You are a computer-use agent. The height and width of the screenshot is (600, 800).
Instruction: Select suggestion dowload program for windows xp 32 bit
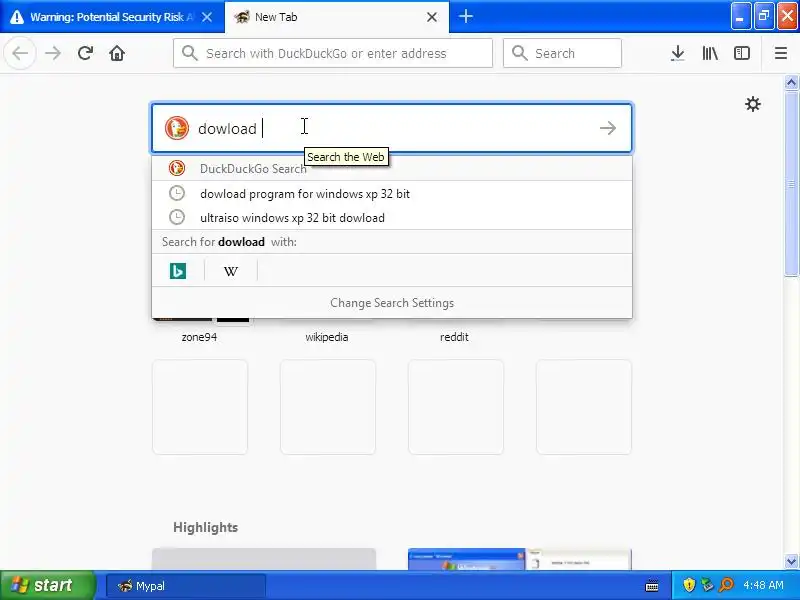pyautogui.click(x=392, y=194)
